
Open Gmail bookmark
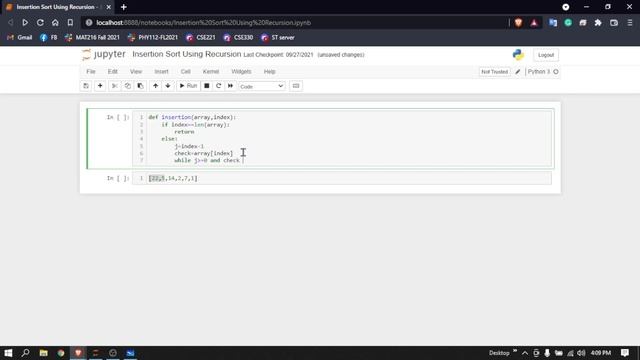click(x=20, y=38)
